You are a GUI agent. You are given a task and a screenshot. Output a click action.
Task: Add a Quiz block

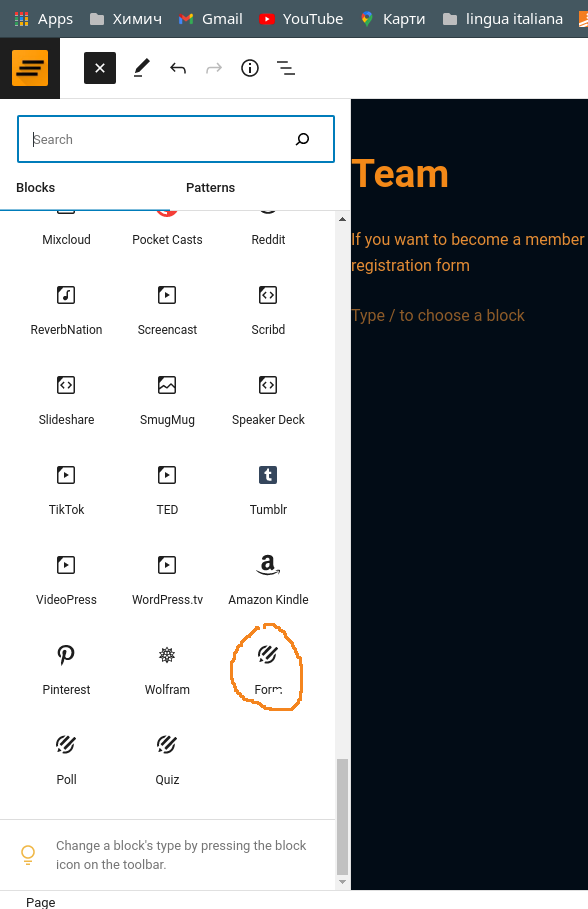point(167,757)
